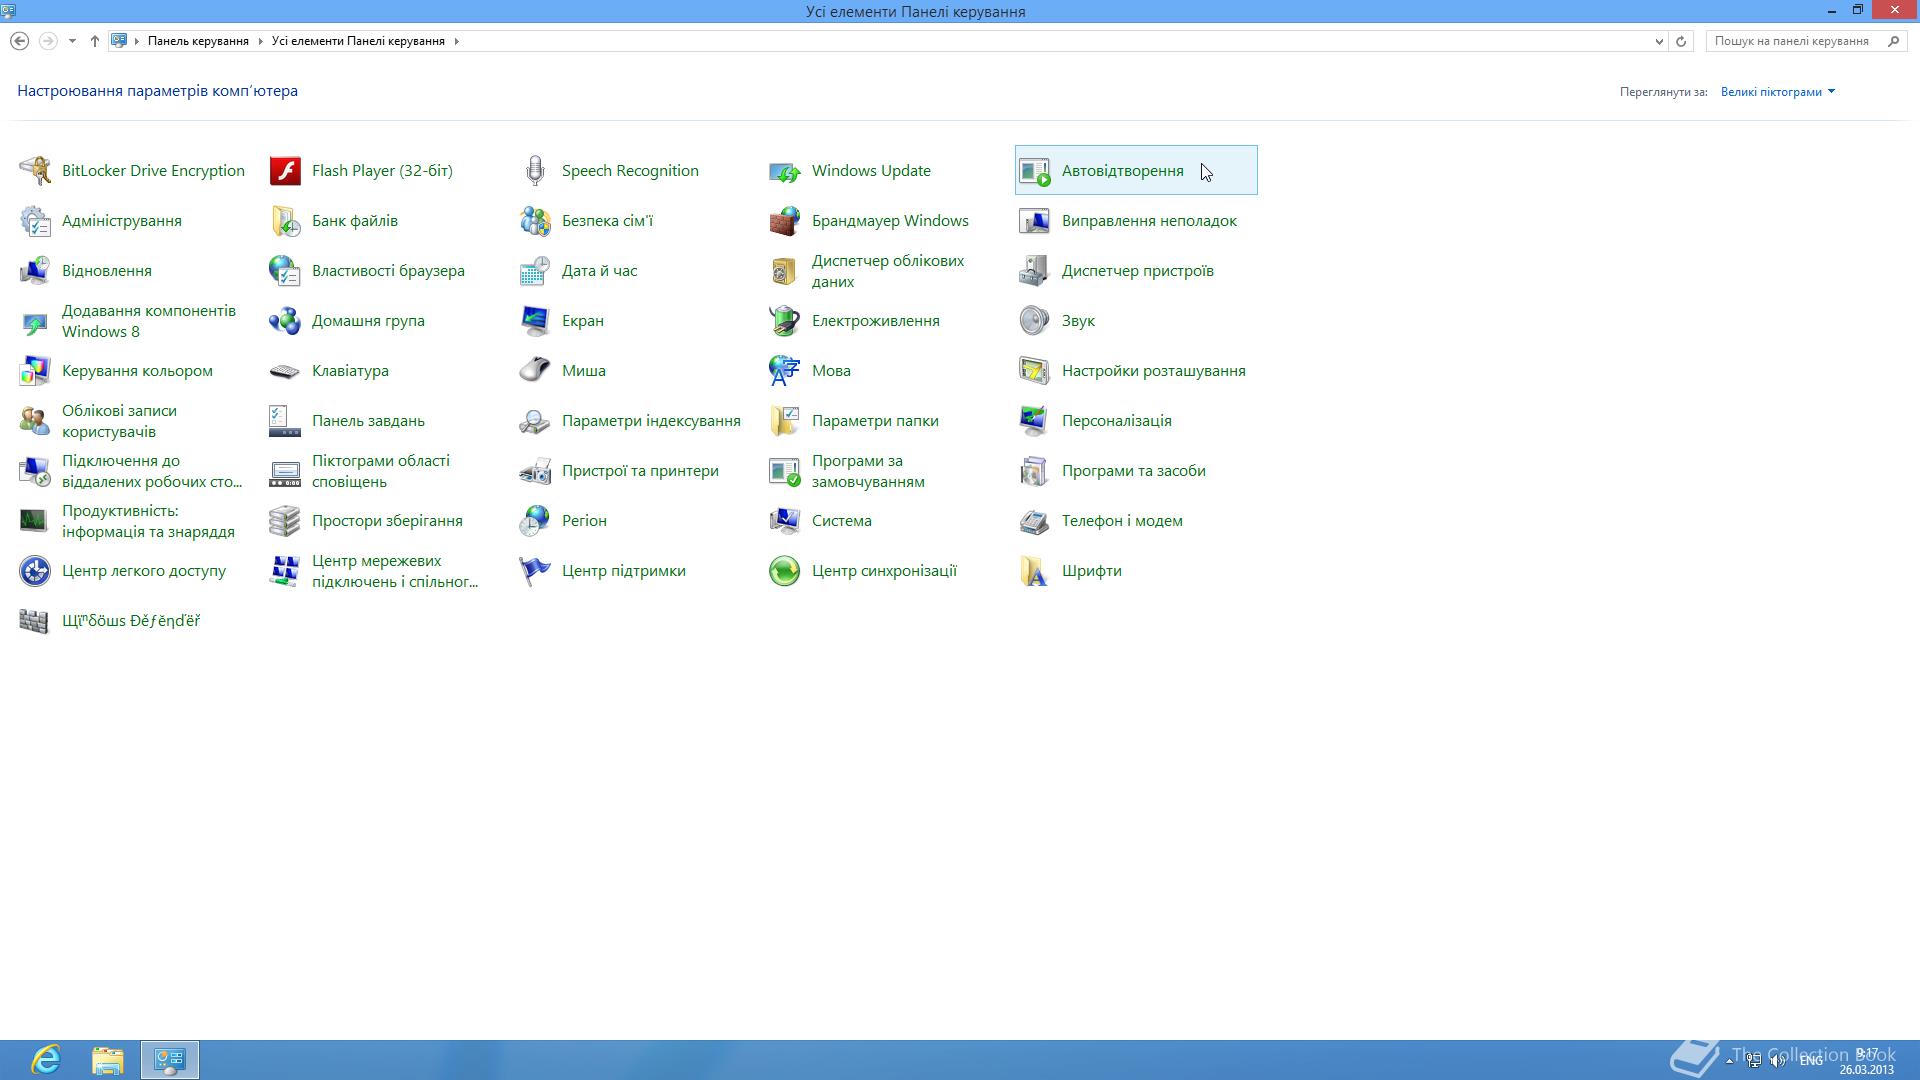
Task: Open Продуктивність: інформація та знаряддя link
Action: (148, 521)
